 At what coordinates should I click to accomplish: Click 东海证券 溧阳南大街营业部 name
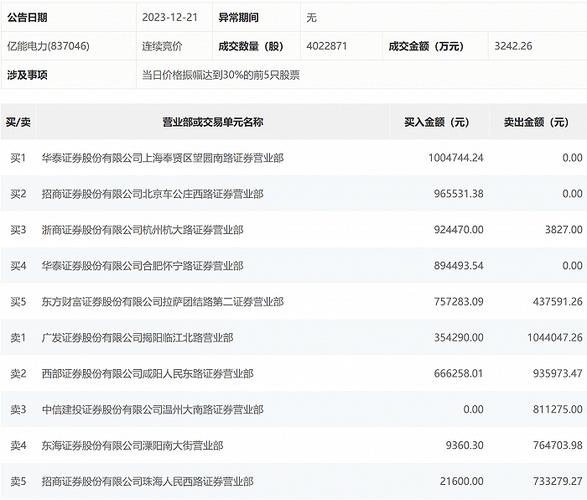pyautogui.click(x=132, y=445)
